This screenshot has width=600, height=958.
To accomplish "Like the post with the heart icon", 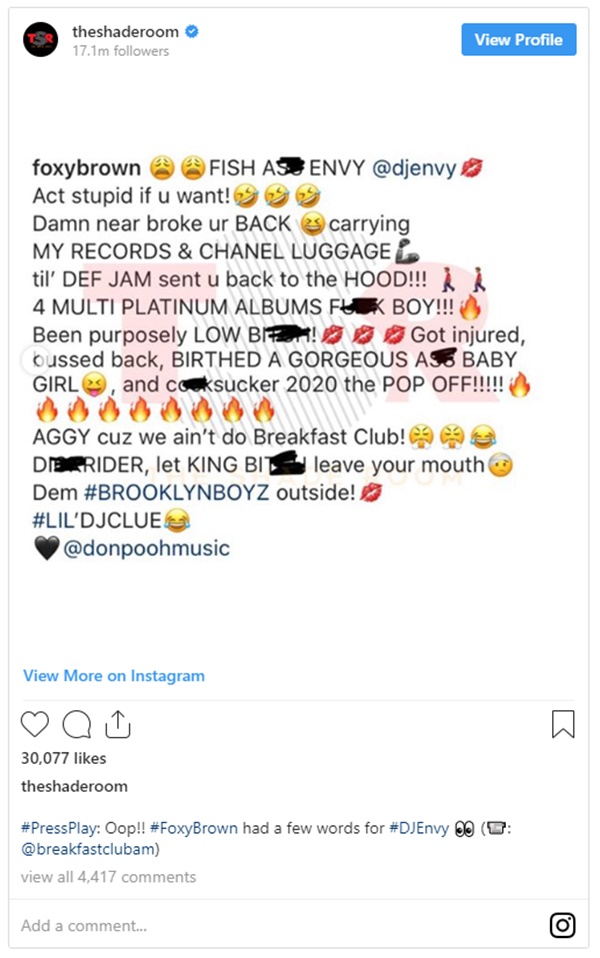I will [35, 724].
